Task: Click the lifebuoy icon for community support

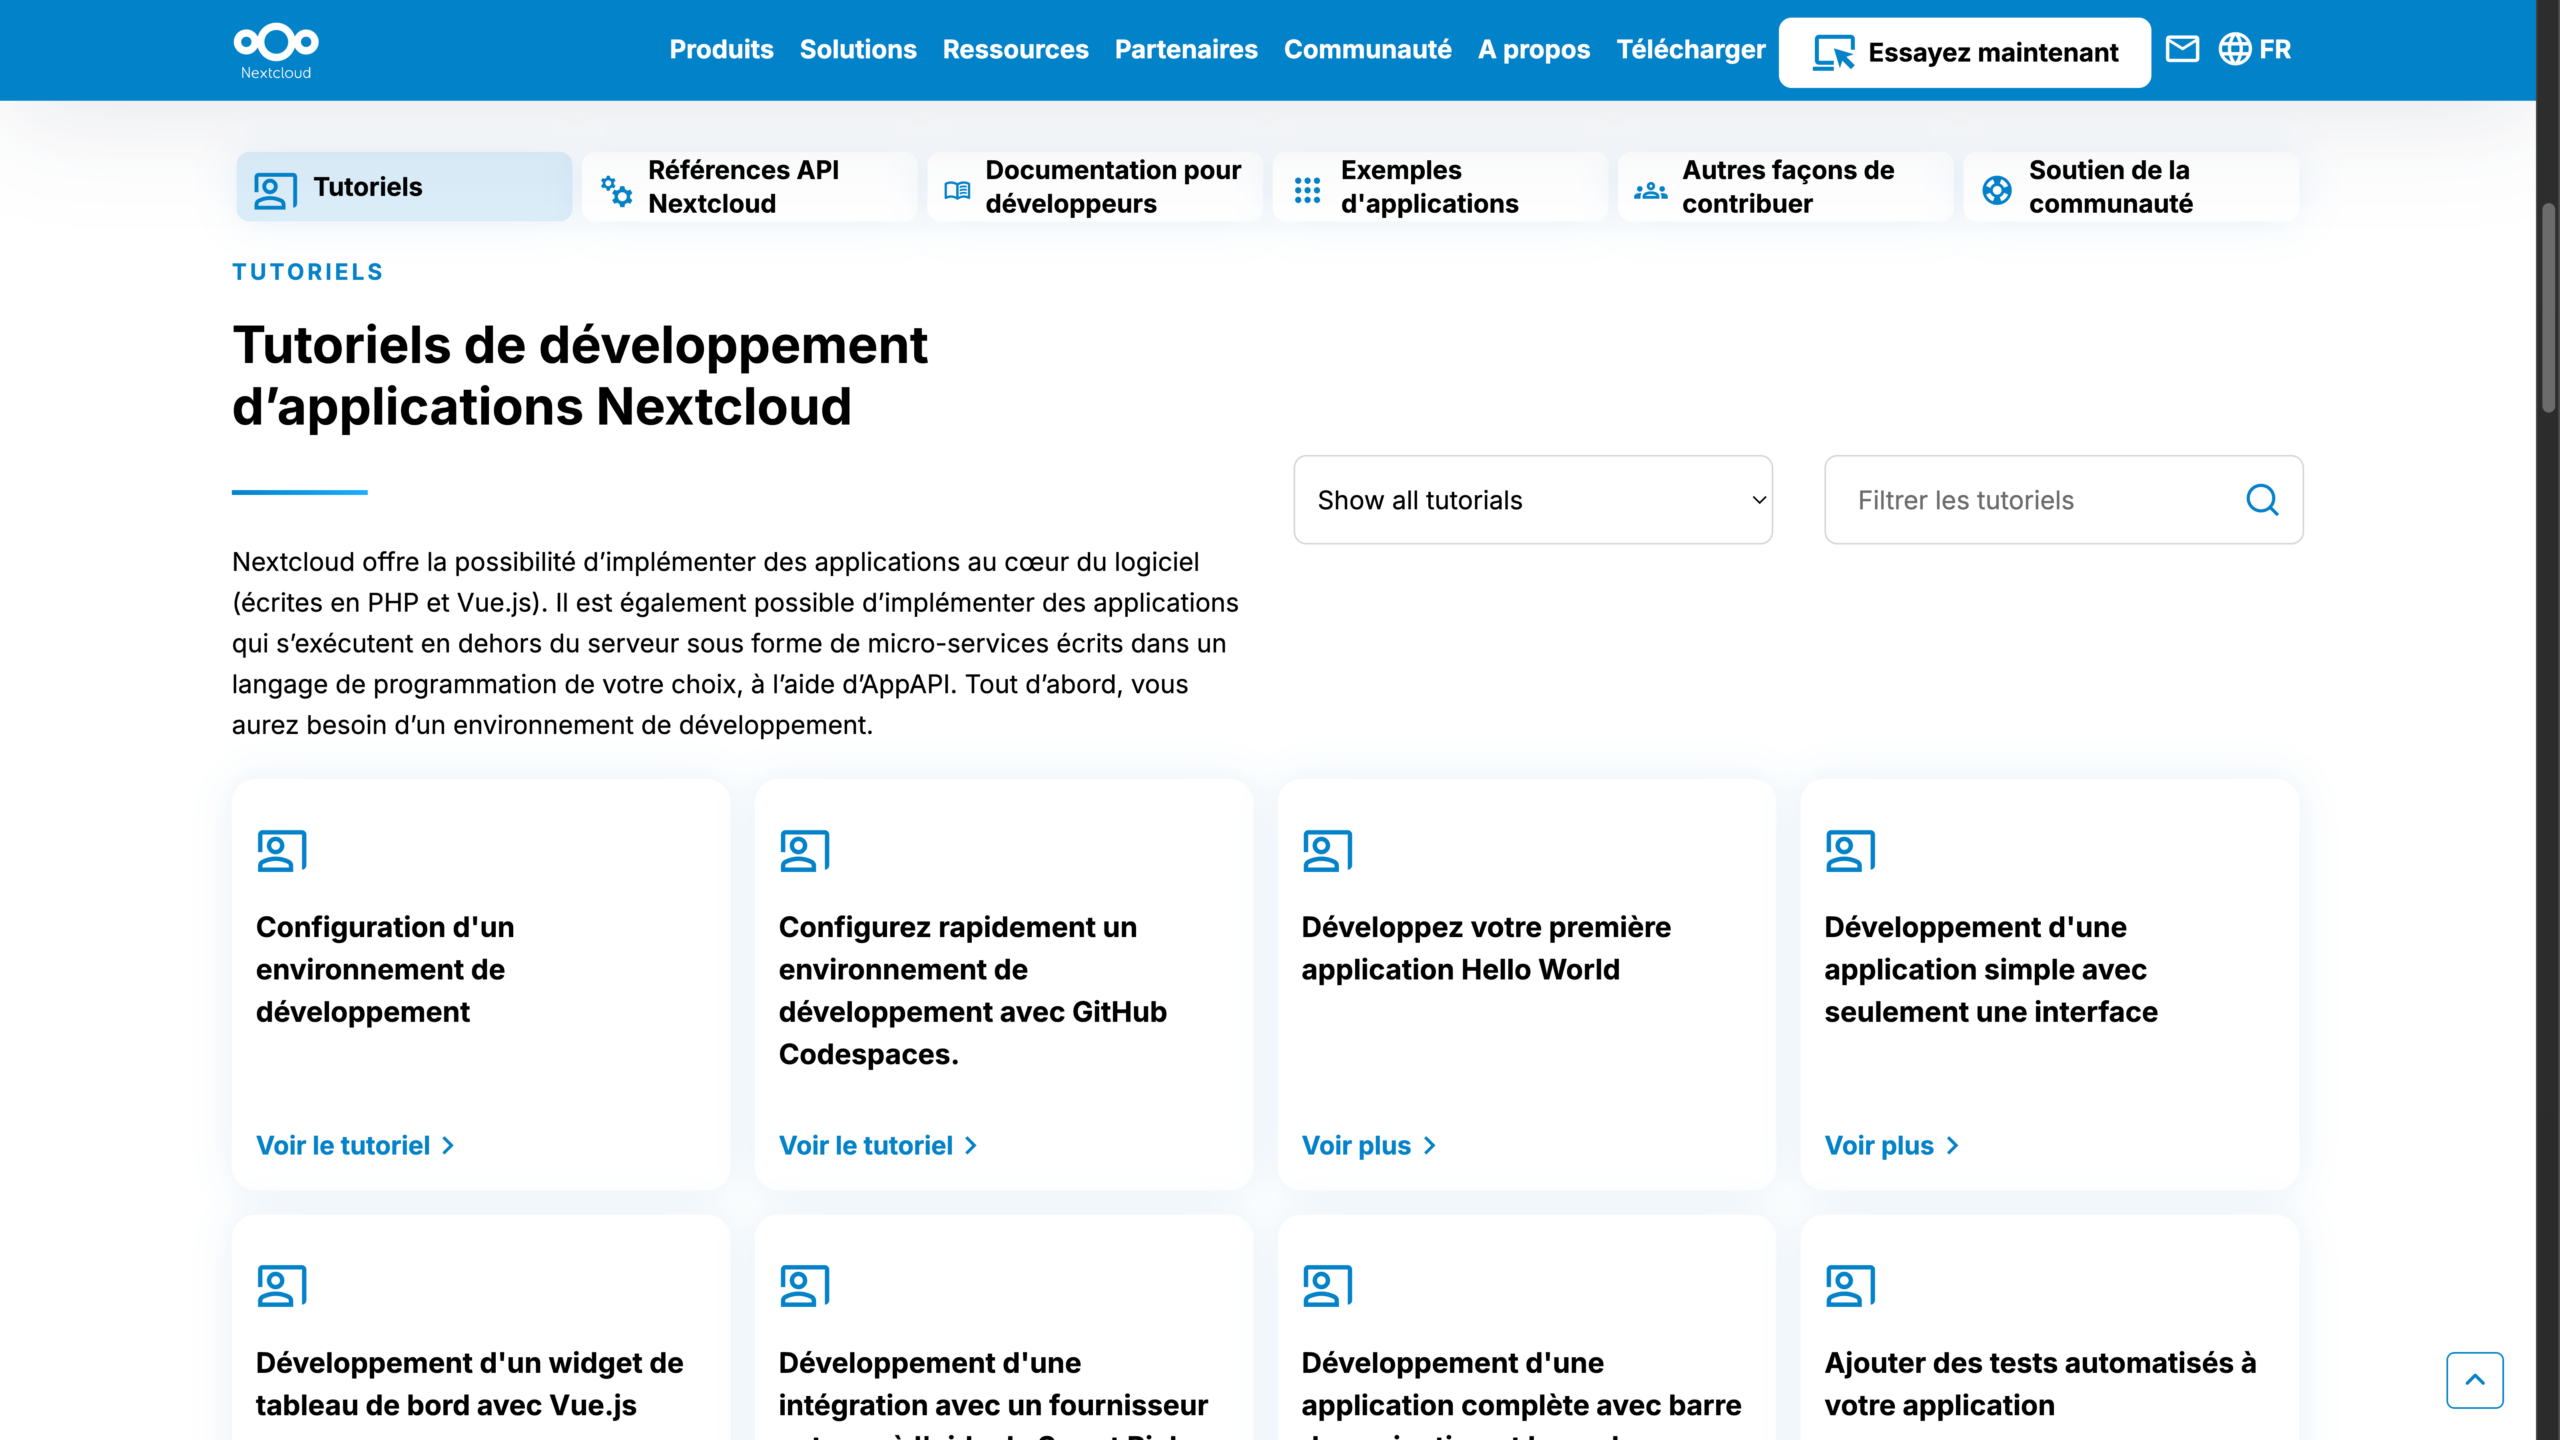Action: click(x=1997, y=189)
